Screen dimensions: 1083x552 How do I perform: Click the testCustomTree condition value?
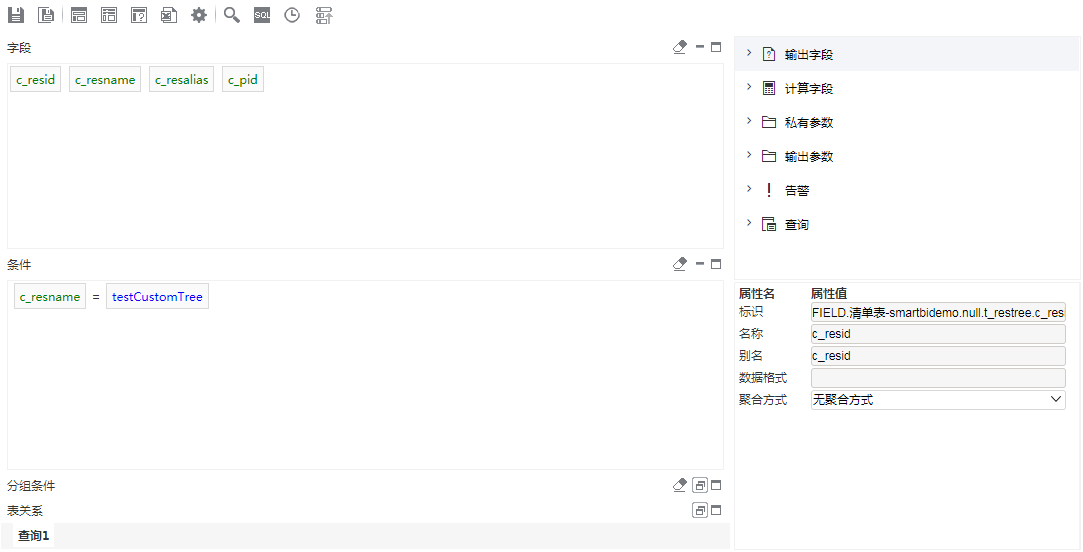[x=157, y=296]
